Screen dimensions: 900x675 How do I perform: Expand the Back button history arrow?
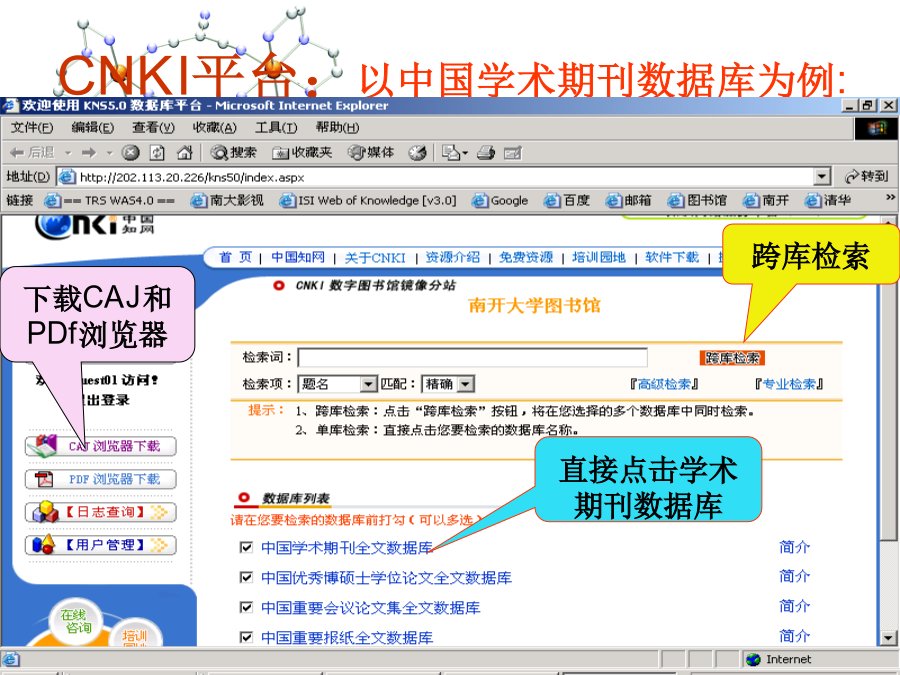pyautogui.click(x=68, y=153)
